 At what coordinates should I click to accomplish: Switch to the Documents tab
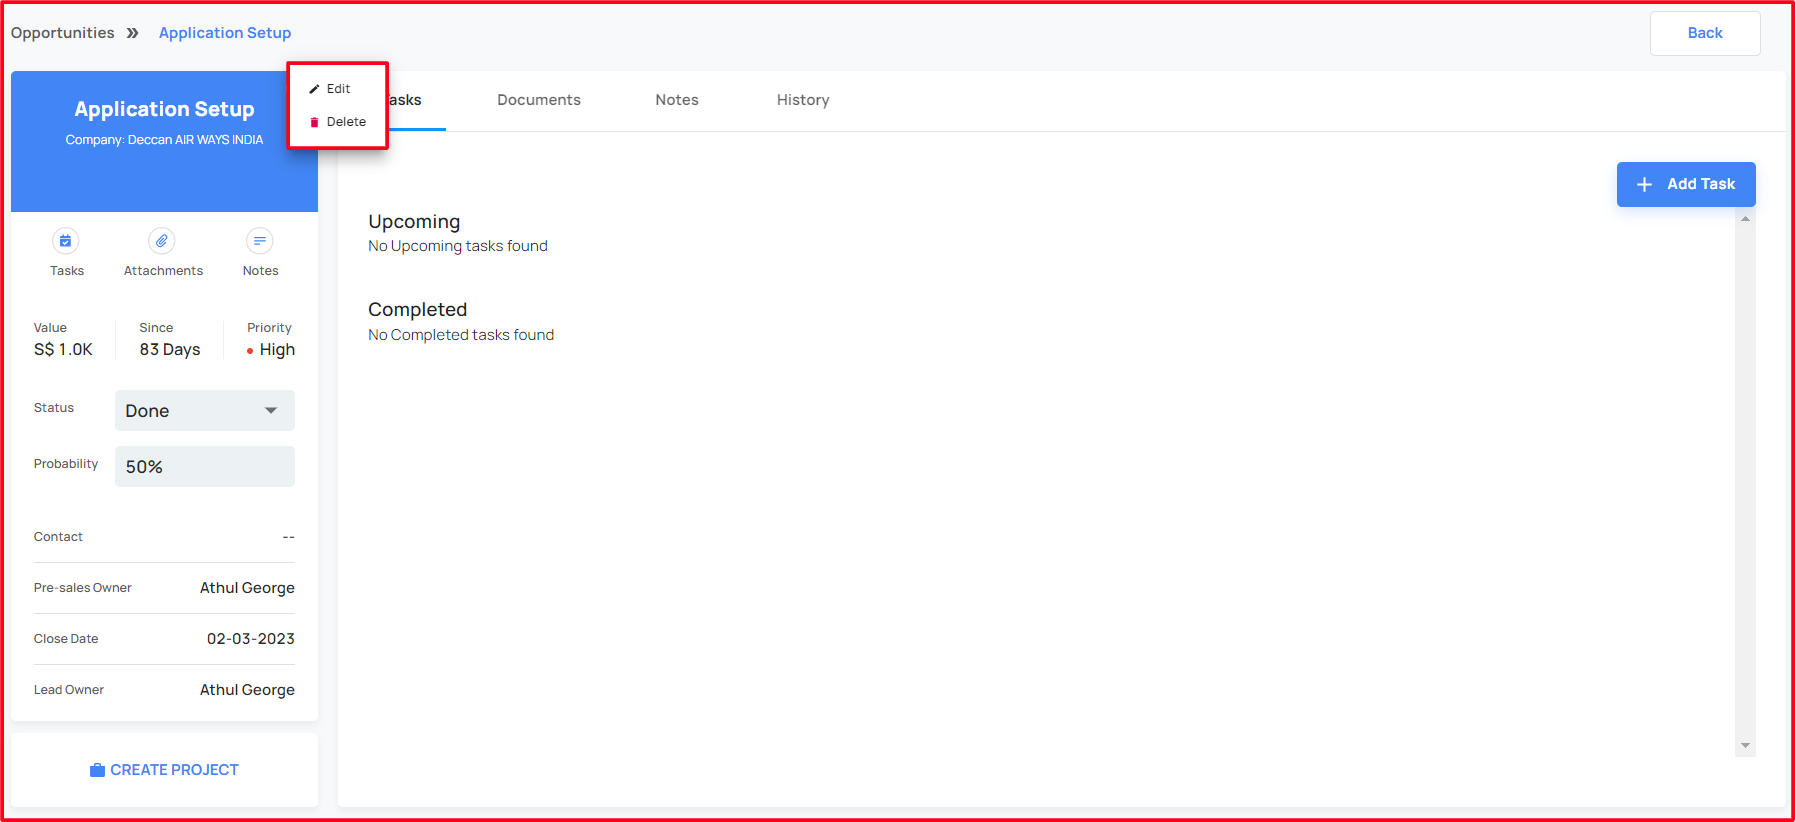(539, 100)
